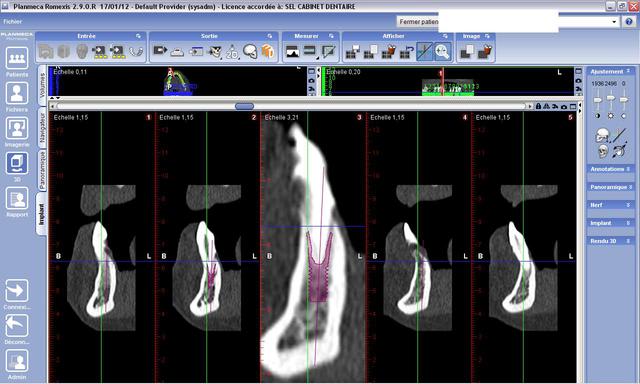Click the front-facing skull icon in Ajustement
The image size is (640, 384).
[x=603, y=152]
